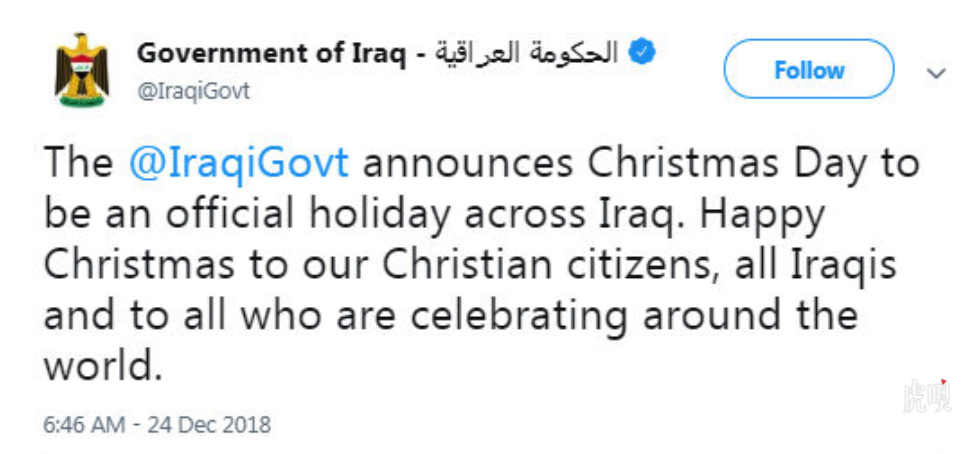The image size is (972, 454).
Task: Open the Iraqi eagle emblem profile avatar
Action: 81,71
